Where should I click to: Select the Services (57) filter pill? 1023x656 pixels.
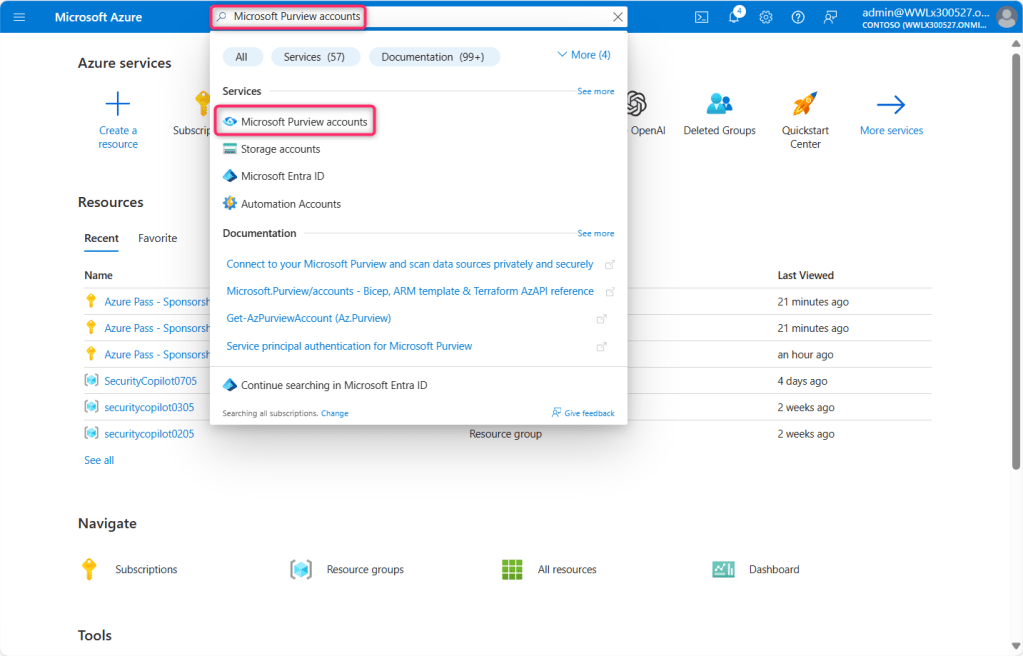[314, 57]
